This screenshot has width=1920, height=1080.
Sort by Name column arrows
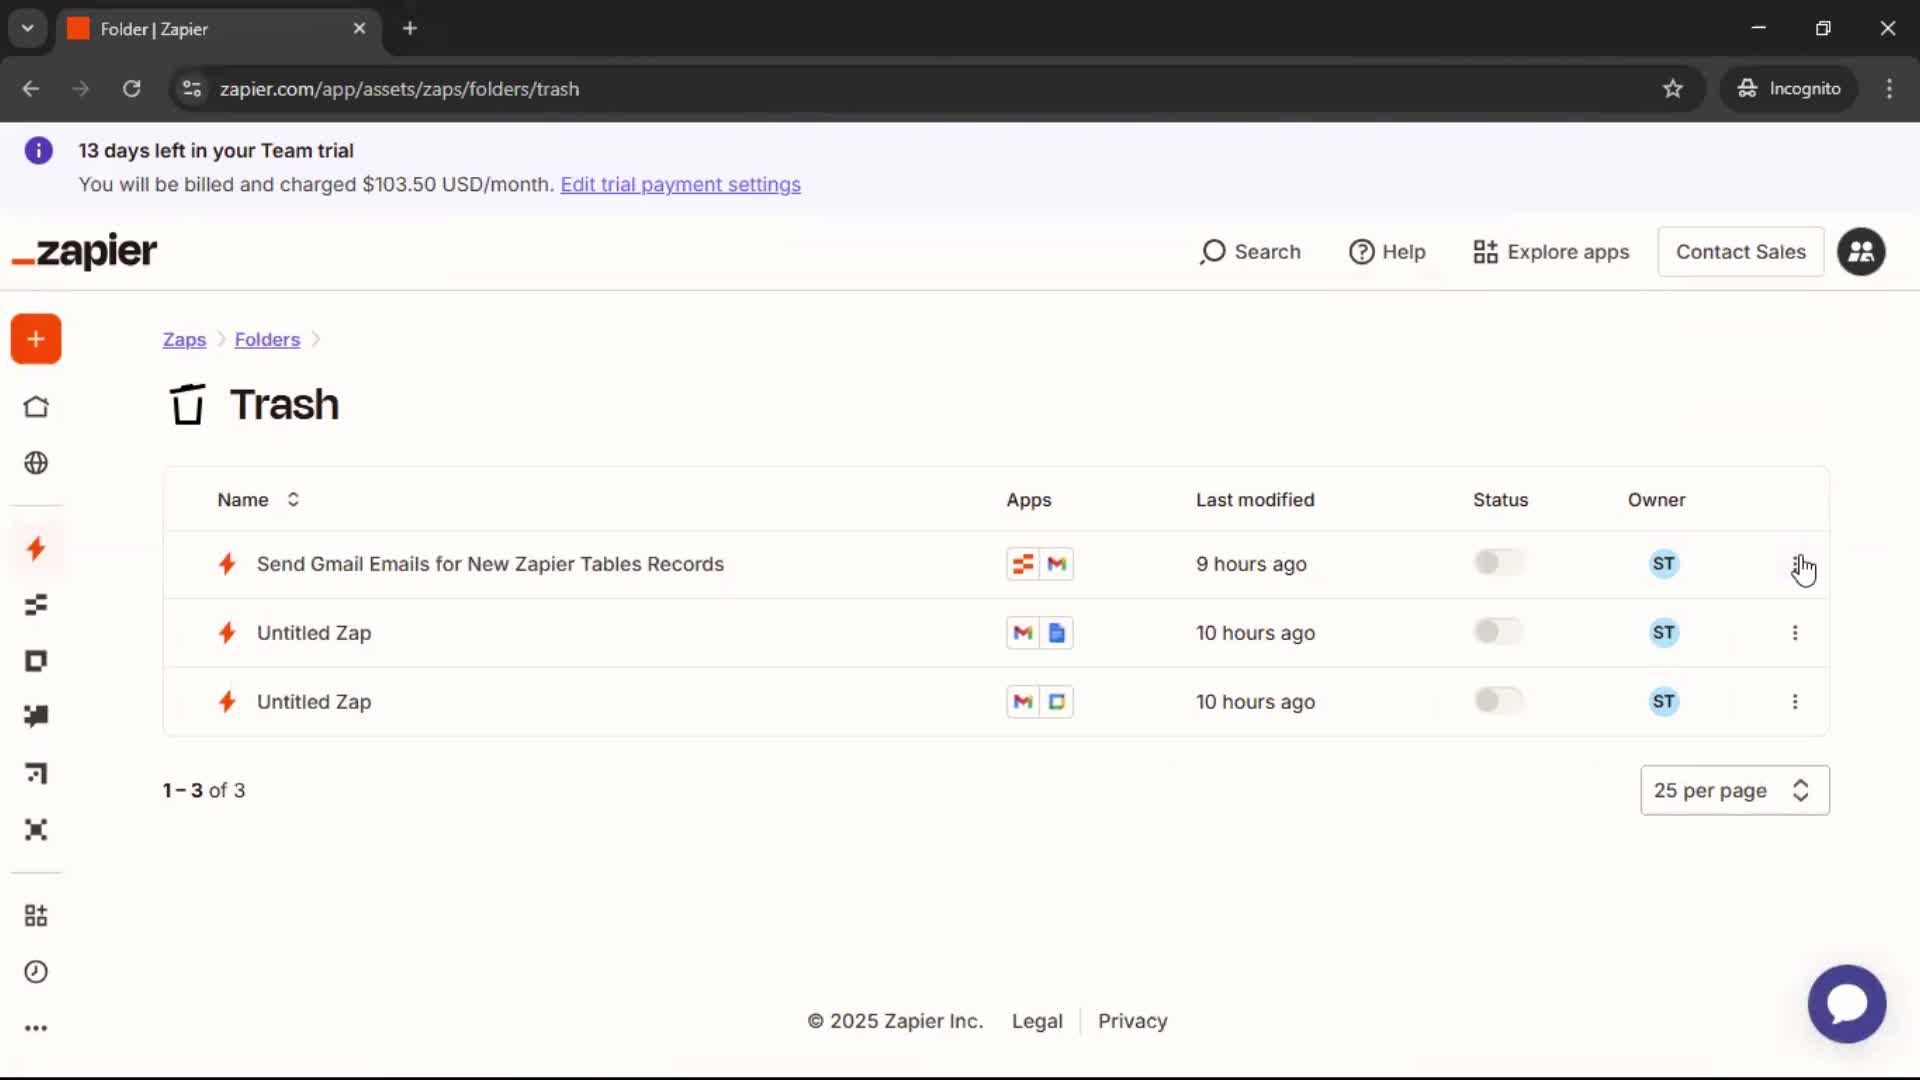(293, 500)
